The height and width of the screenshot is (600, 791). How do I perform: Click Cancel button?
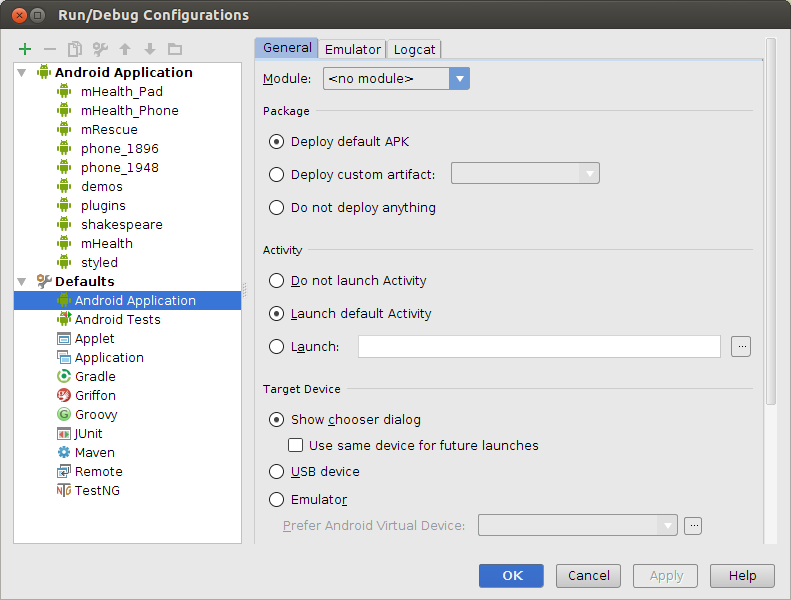[588, 576]
